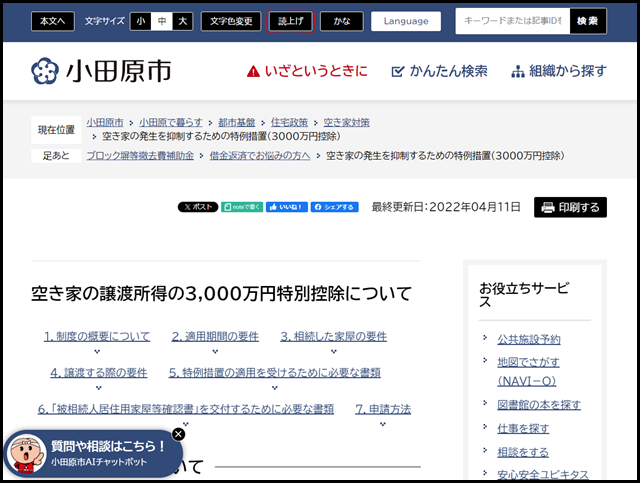This screenshot has width=640, height=483.
Task: Click the Facebook いいね！ button
Action: pyautogui.click(x=287, y=207)
